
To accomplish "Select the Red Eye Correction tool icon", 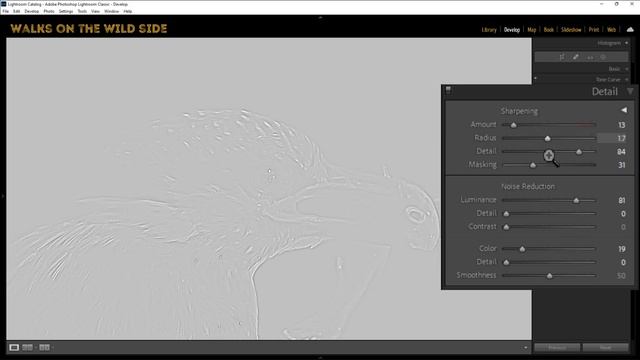I will coord(590,57).
